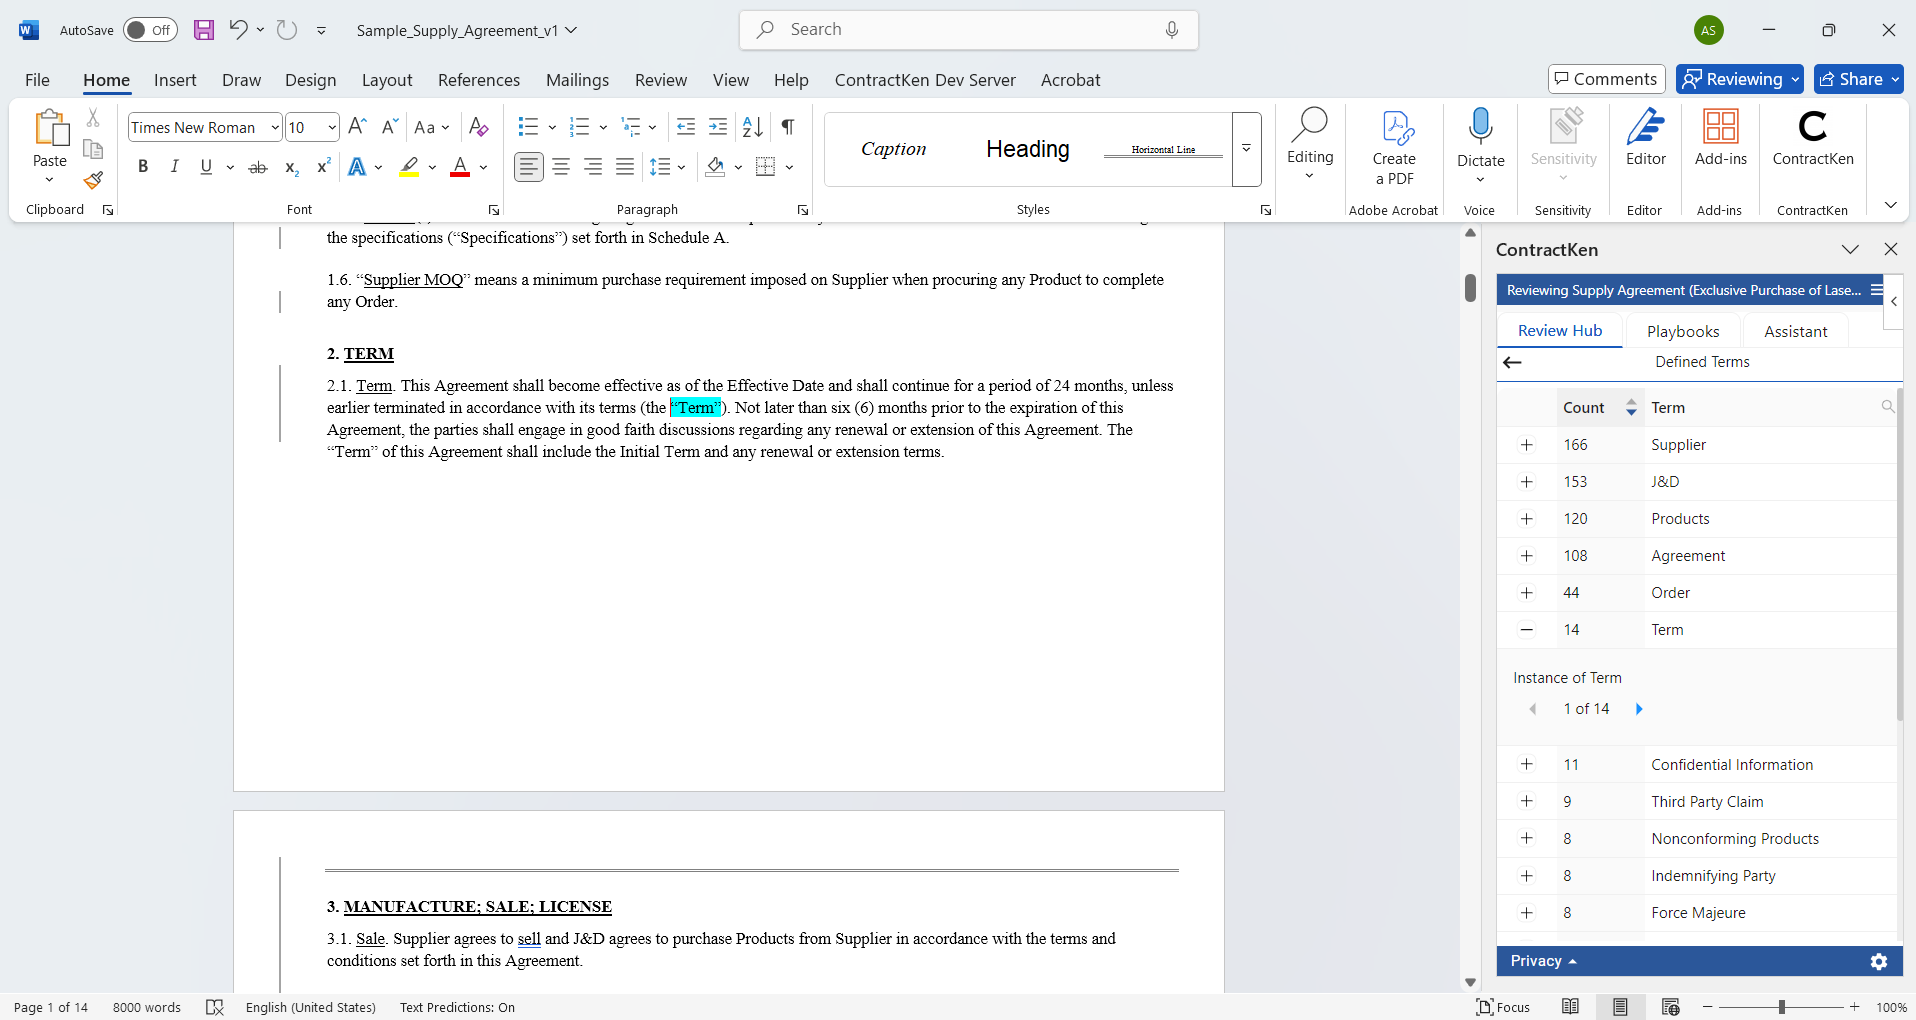This screenshot has width=1916, height=1020.
Task: Align paragraph text right
Action: pos(593,167)
